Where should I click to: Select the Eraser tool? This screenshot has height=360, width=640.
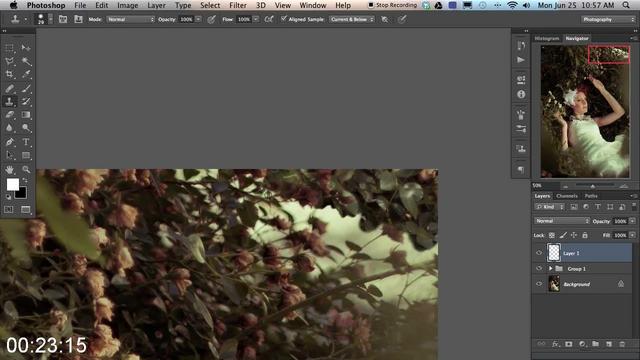pyautogui.click(x=10, y=115)
